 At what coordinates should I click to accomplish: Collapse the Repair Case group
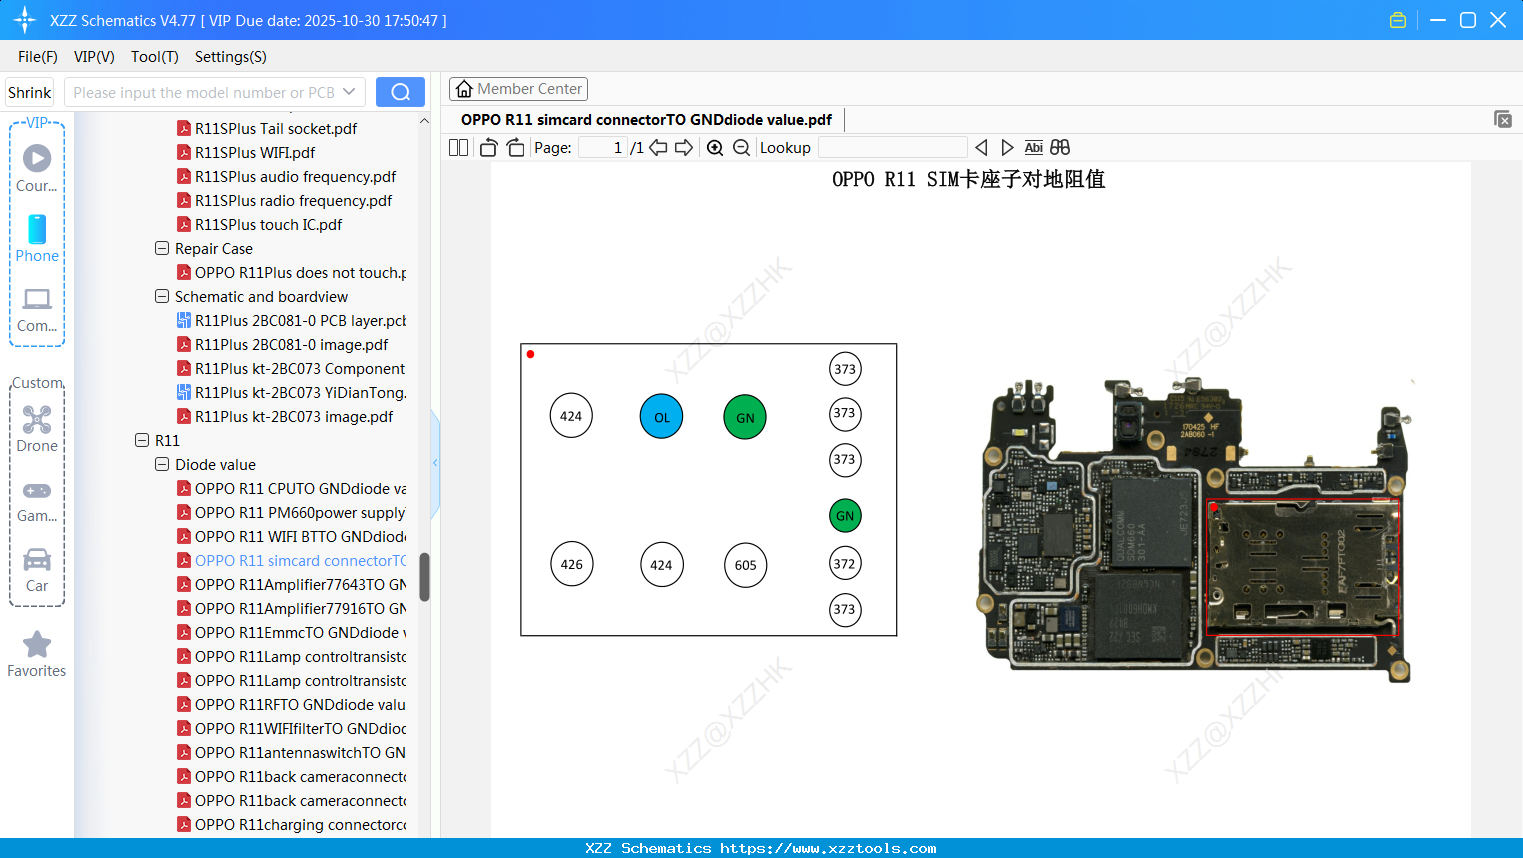click(x=161, y=248)
